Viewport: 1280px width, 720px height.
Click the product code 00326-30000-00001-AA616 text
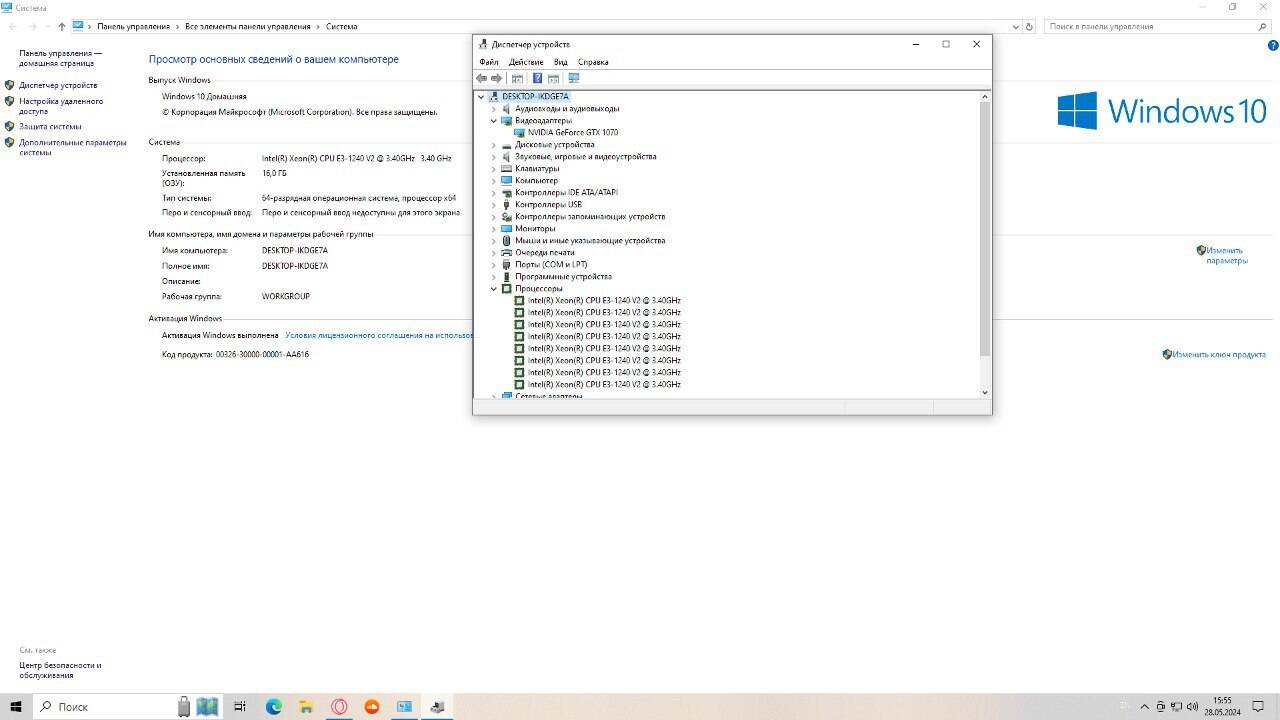tap(262, 354)
